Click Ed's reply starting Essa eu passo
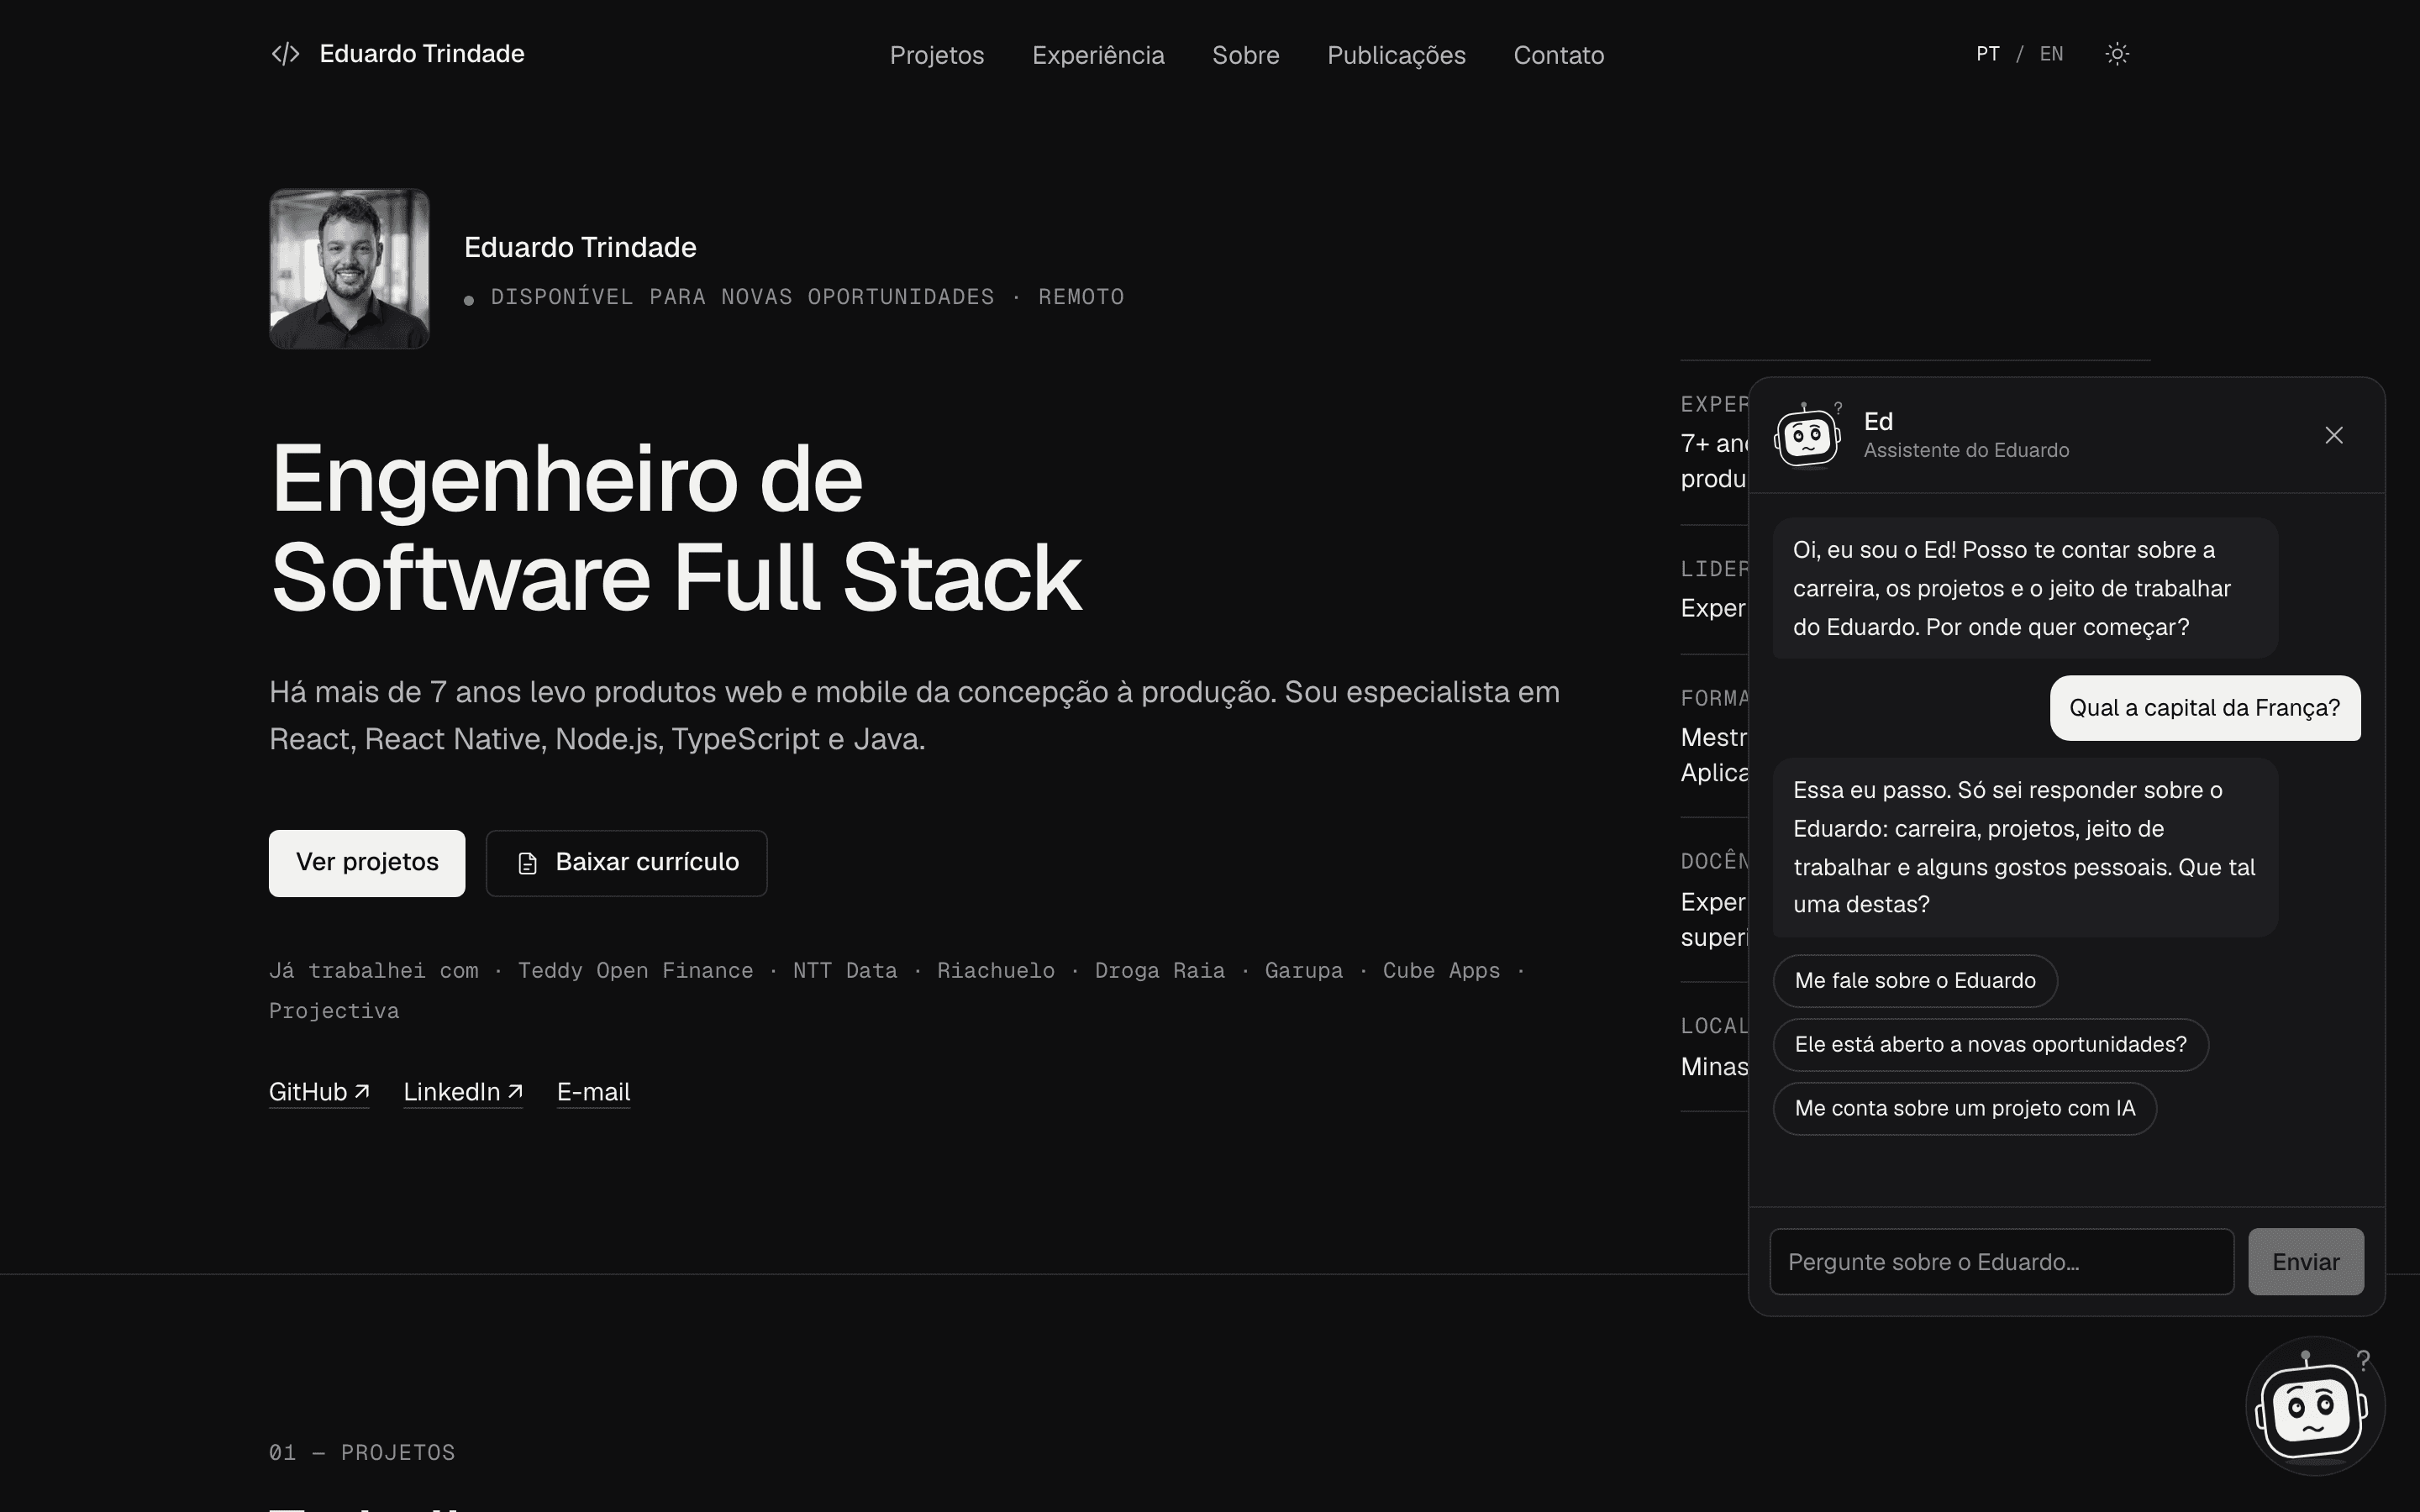The height and width of the screenshot is (1512, 2420). 2025,847
